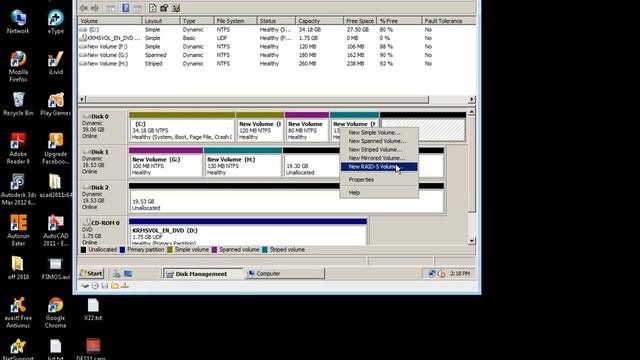Viewport: 640px width, 360px height.
Task: Sort list by the Layout column header
Action: coord(161,21)
